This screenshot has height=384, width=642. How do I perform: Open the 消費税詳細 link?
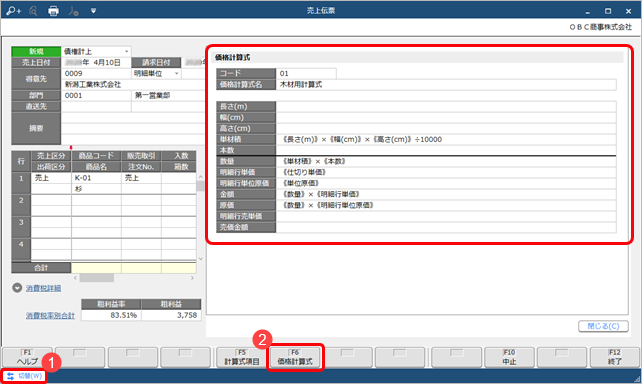click(43, 289)
